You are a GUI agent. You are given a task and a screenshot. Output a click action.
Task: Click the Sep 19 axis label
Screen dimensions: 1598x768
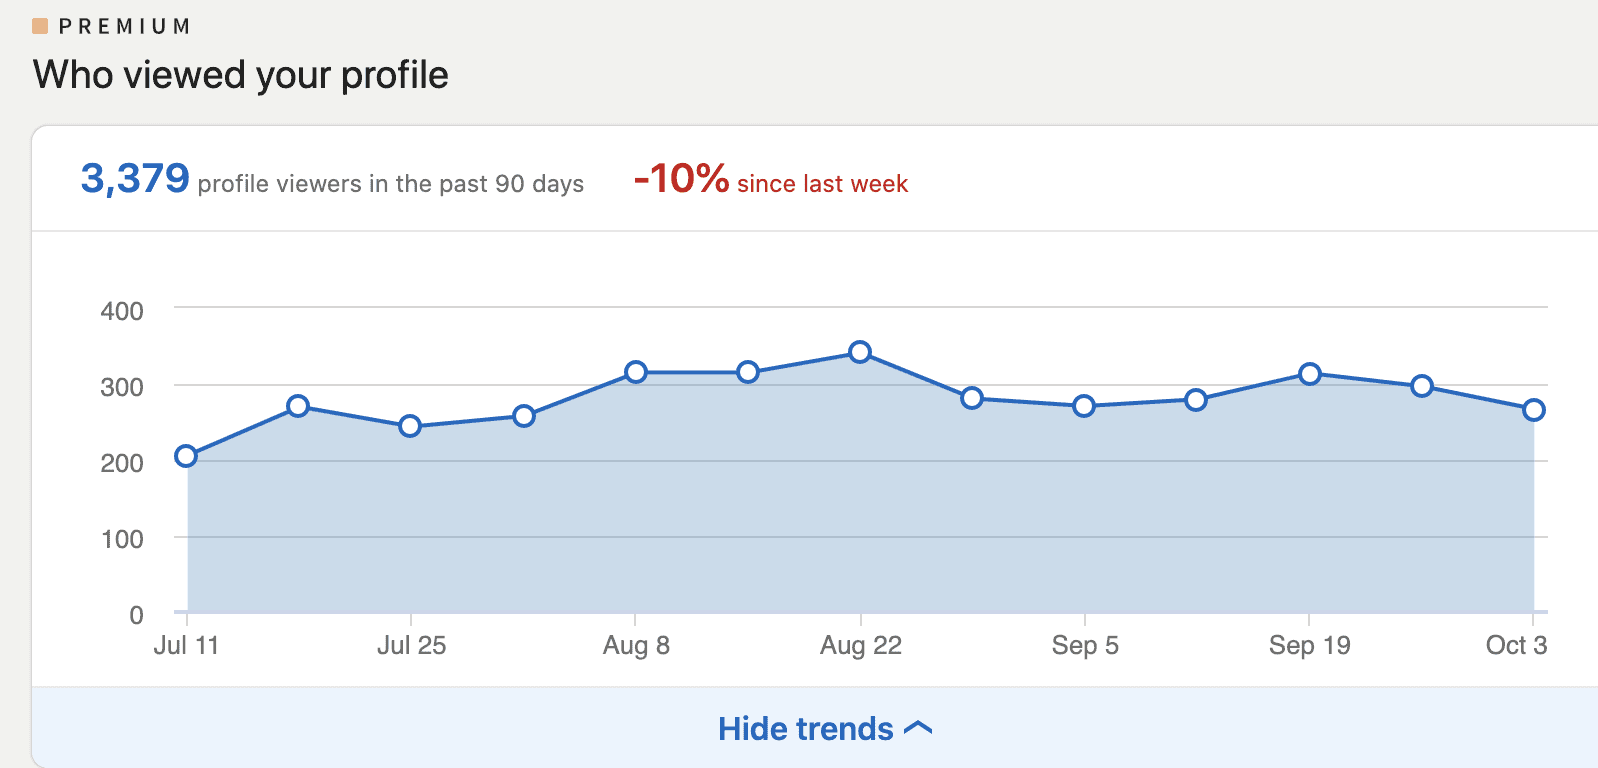pos(1309,645)
